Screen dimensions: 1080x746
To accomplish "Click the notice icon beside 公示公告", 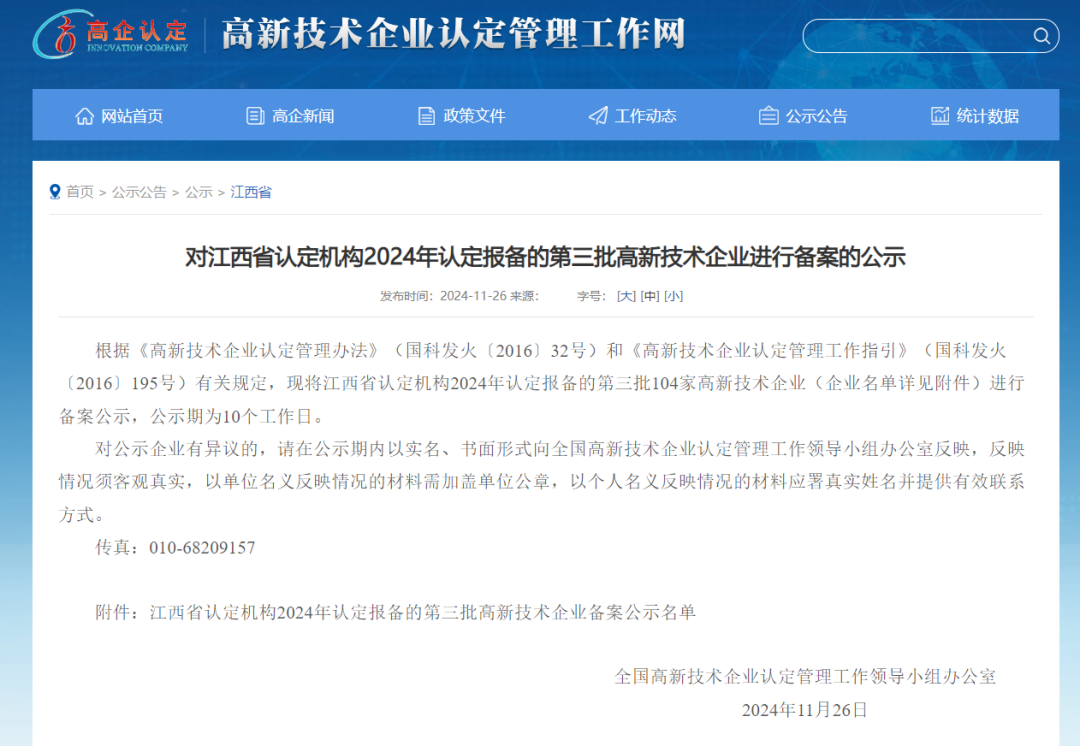I will (x=769, y=116).
